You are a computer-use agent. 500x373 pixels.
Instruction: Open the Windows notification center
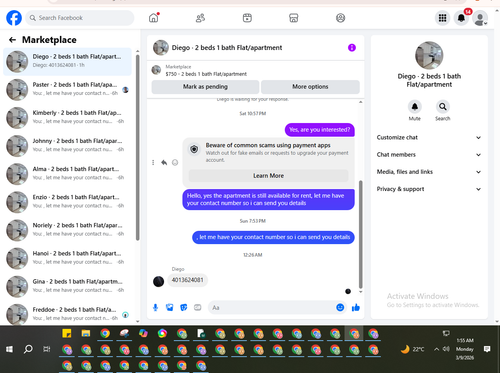pos(487,349)
